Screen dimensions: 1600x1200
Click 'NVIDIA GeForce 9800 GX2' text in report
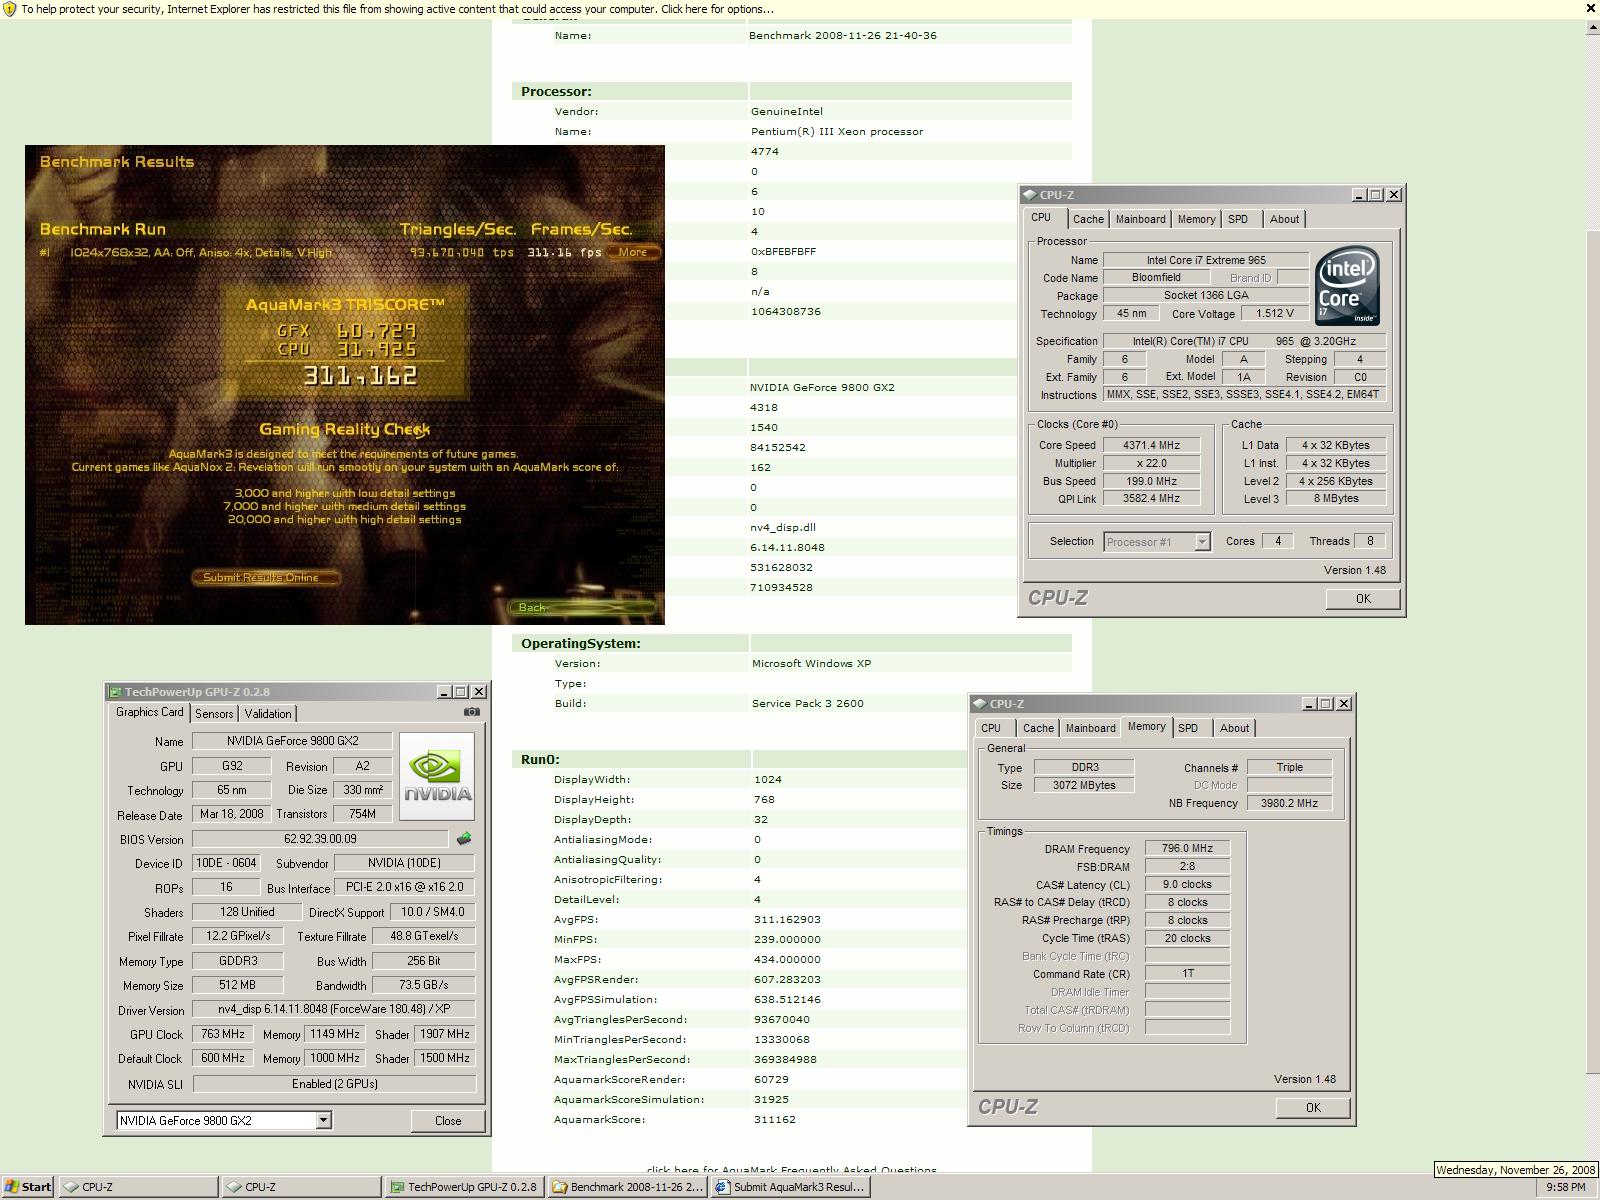pos(822,387)
